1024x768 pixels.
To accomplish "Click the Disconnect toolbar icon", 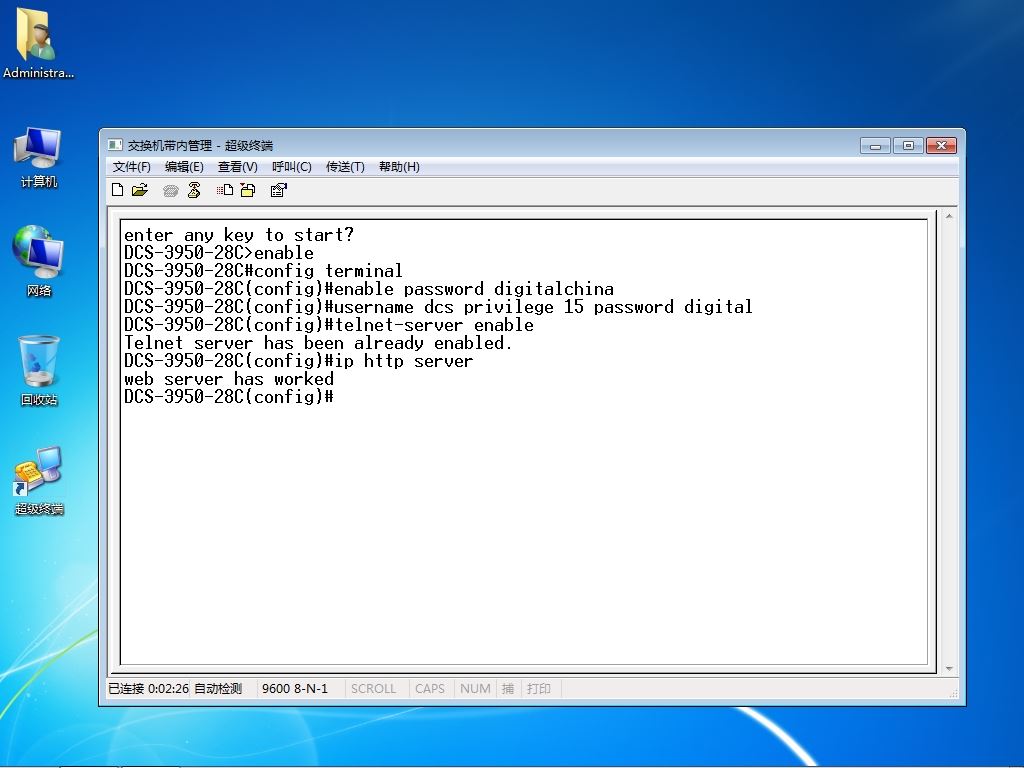I will point(194,190).
